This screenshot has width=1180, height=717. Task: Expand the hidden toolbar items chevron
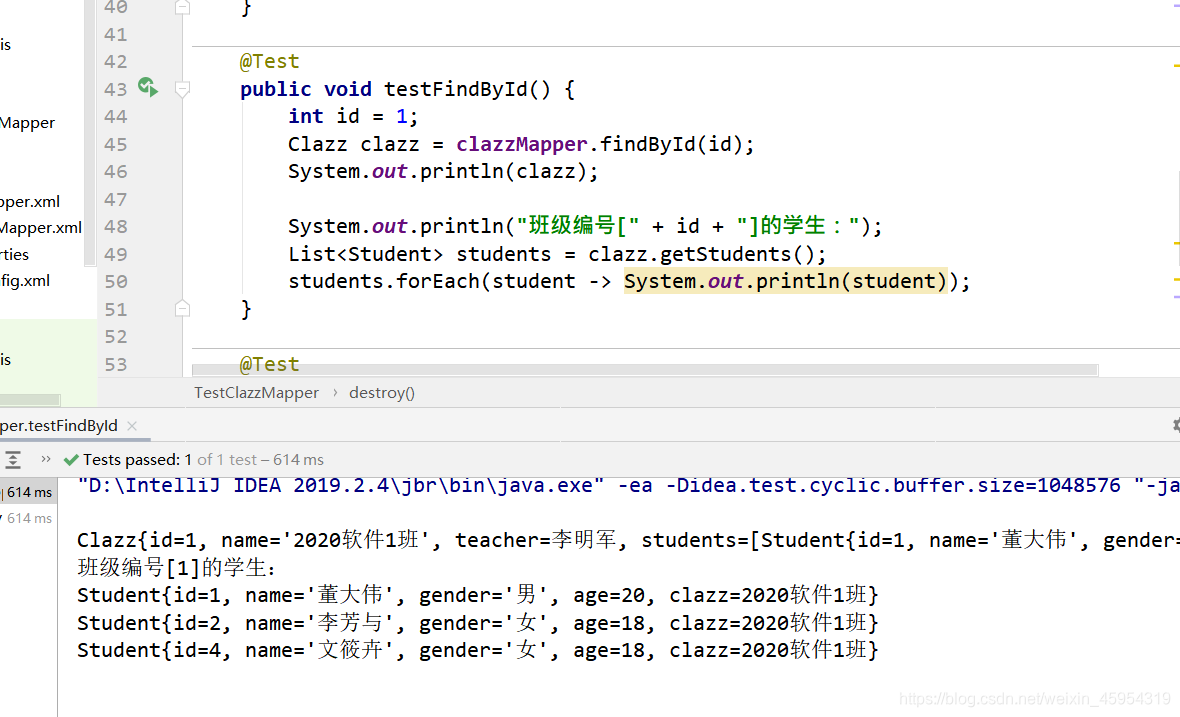[x=46, y=459]
